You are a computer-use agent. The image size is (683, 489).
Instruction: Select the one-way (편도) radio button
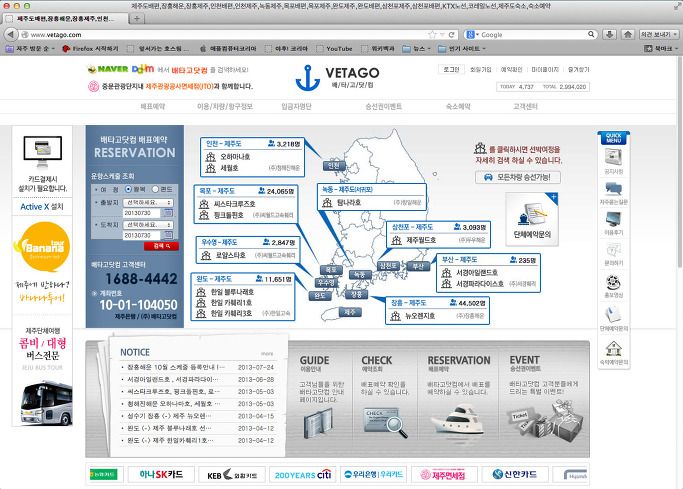click(155, 189)
